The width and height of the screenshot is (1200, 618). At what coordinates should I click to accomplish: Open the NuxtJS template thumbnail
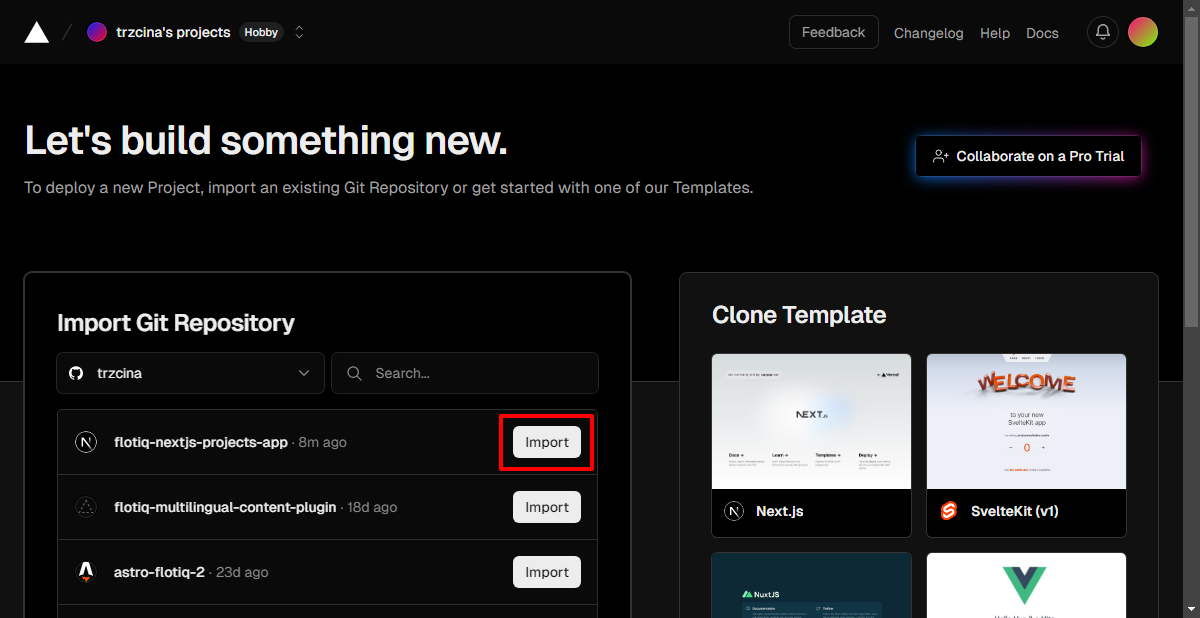tap(811, 585)
